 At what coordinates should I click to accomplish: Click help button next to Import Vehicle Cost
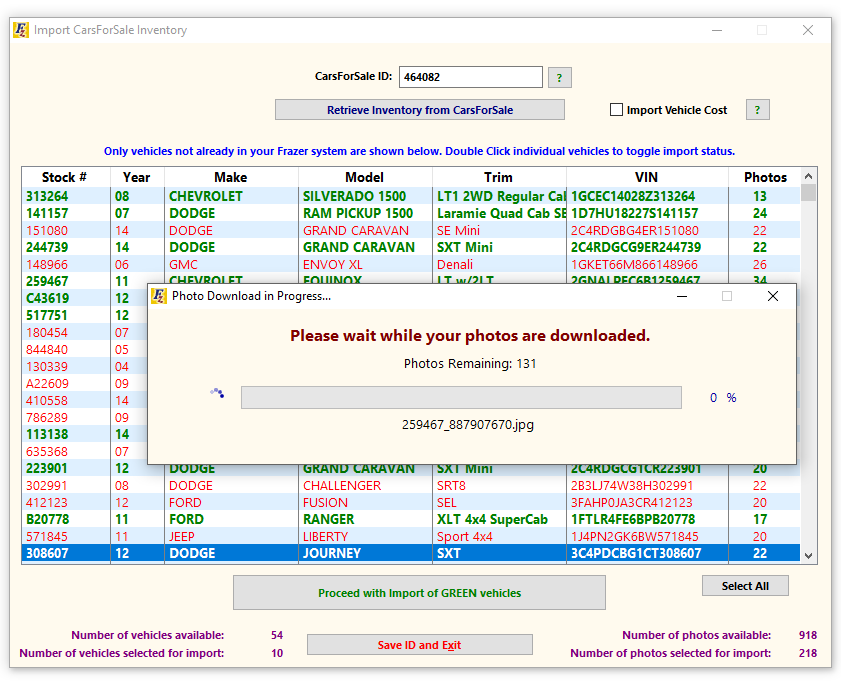tap(757, 110)
